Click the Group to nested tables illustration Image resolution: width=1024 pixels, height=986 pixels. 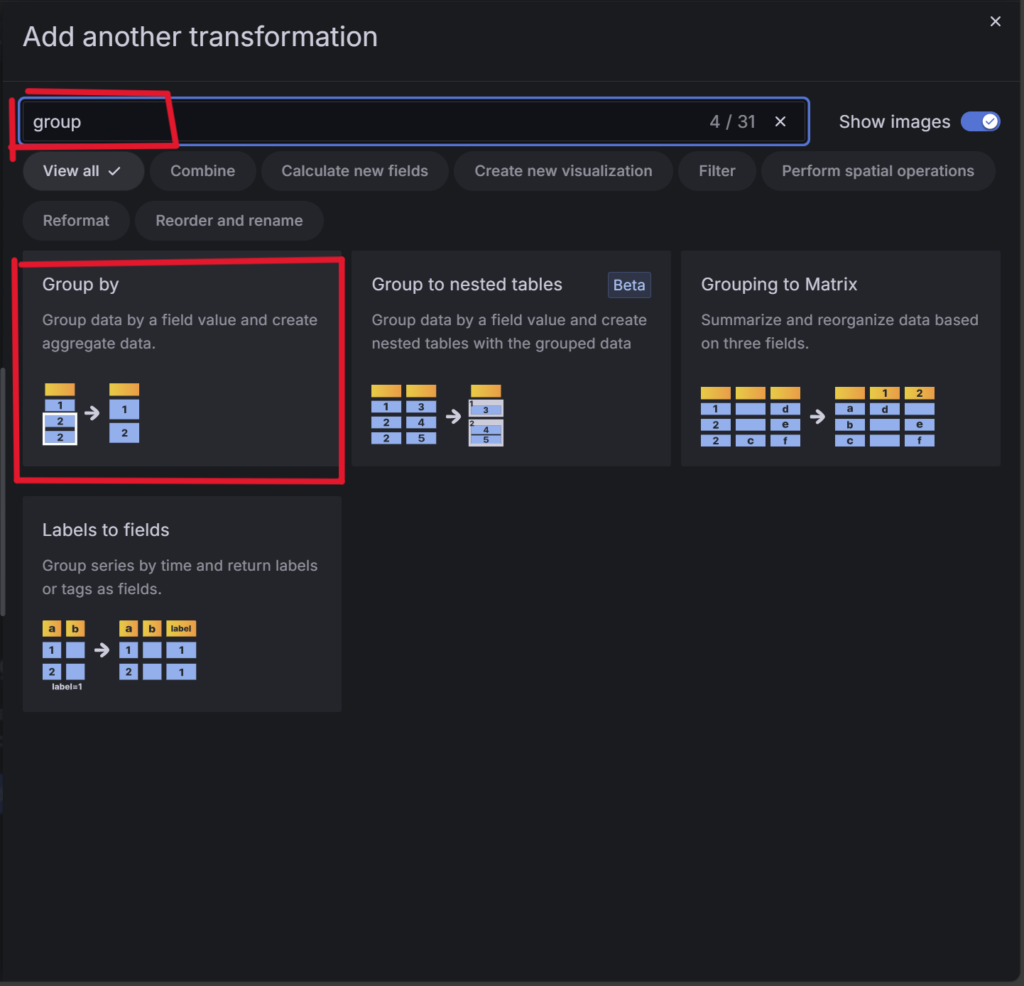437,415
